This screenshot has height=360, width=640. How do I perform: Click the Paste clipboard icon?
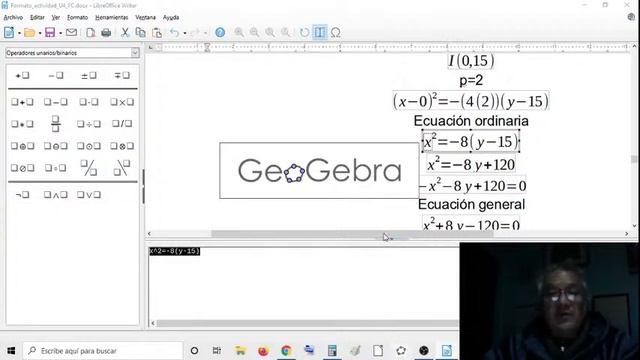point(157,33)
